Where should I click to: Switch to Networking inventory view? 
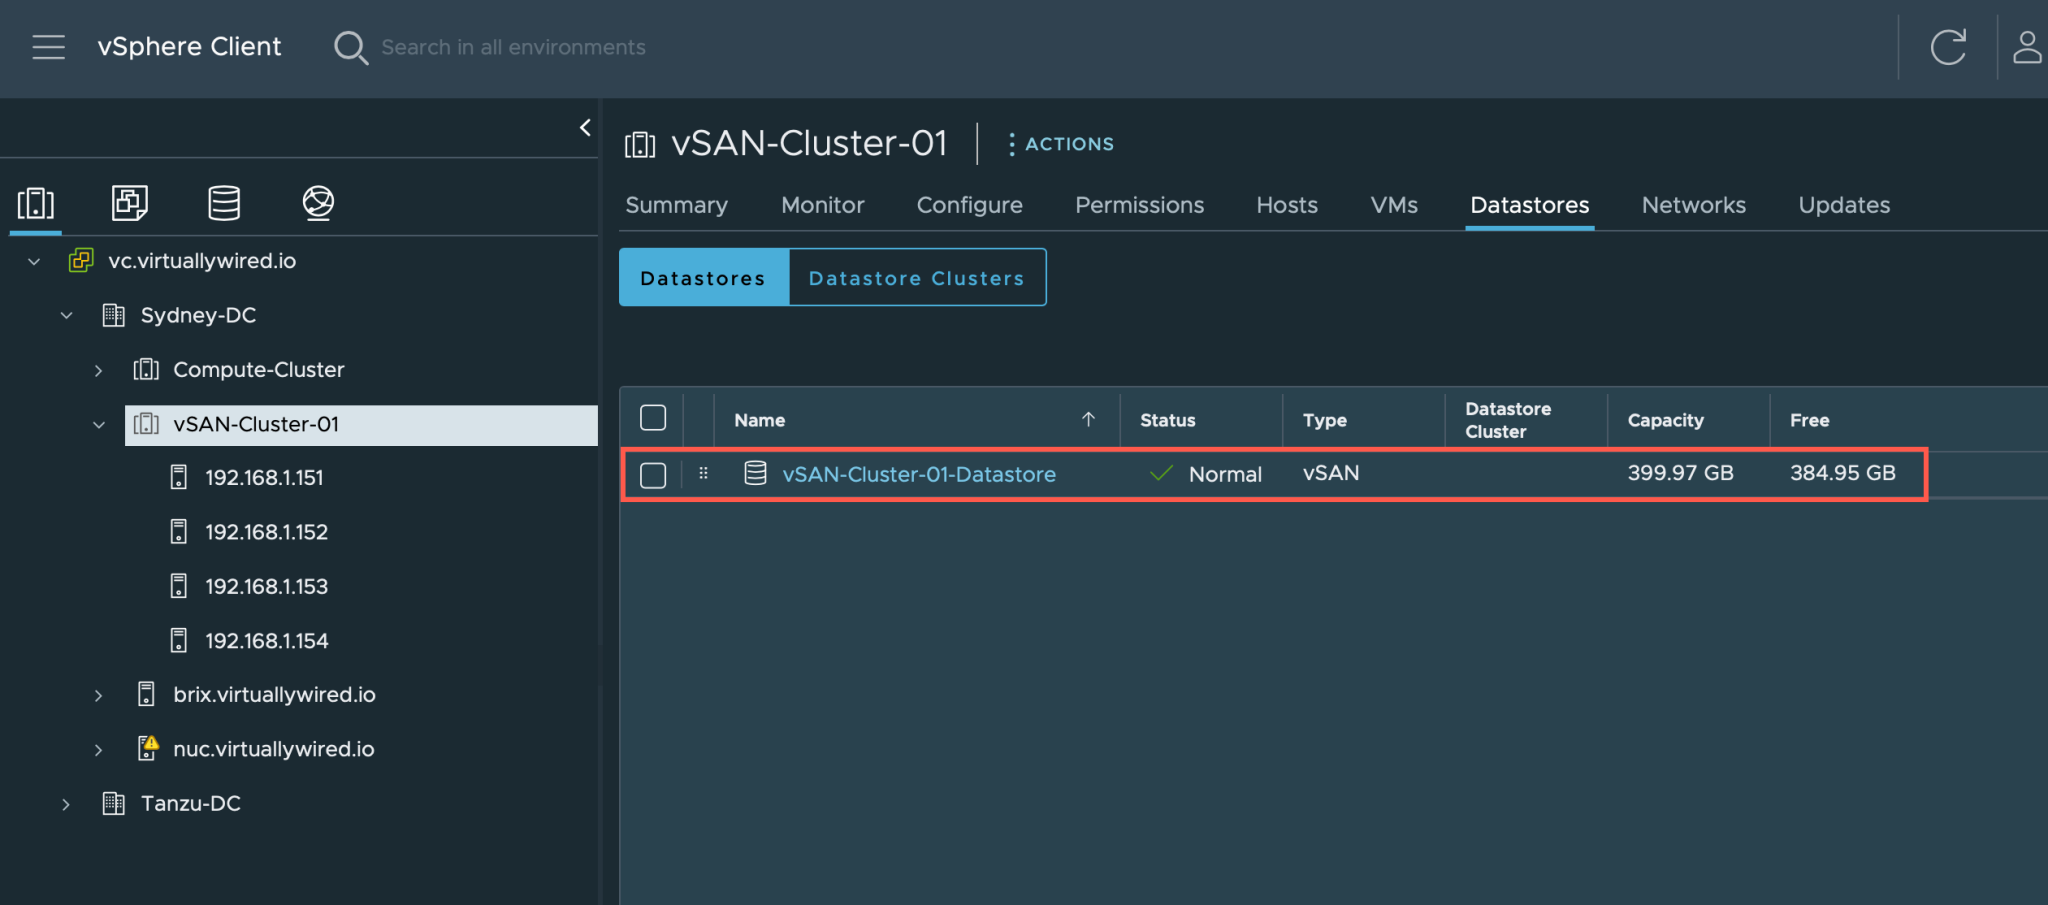pos(318,203)
